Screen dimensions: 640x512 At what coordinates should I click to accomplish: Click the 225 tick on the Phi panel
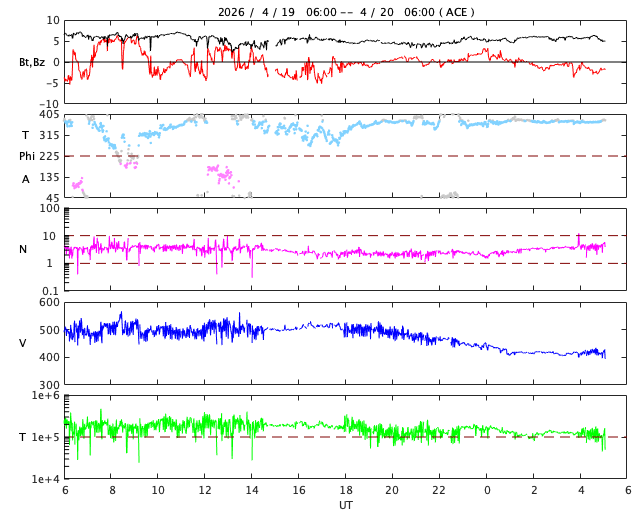(x=47, y=156)
